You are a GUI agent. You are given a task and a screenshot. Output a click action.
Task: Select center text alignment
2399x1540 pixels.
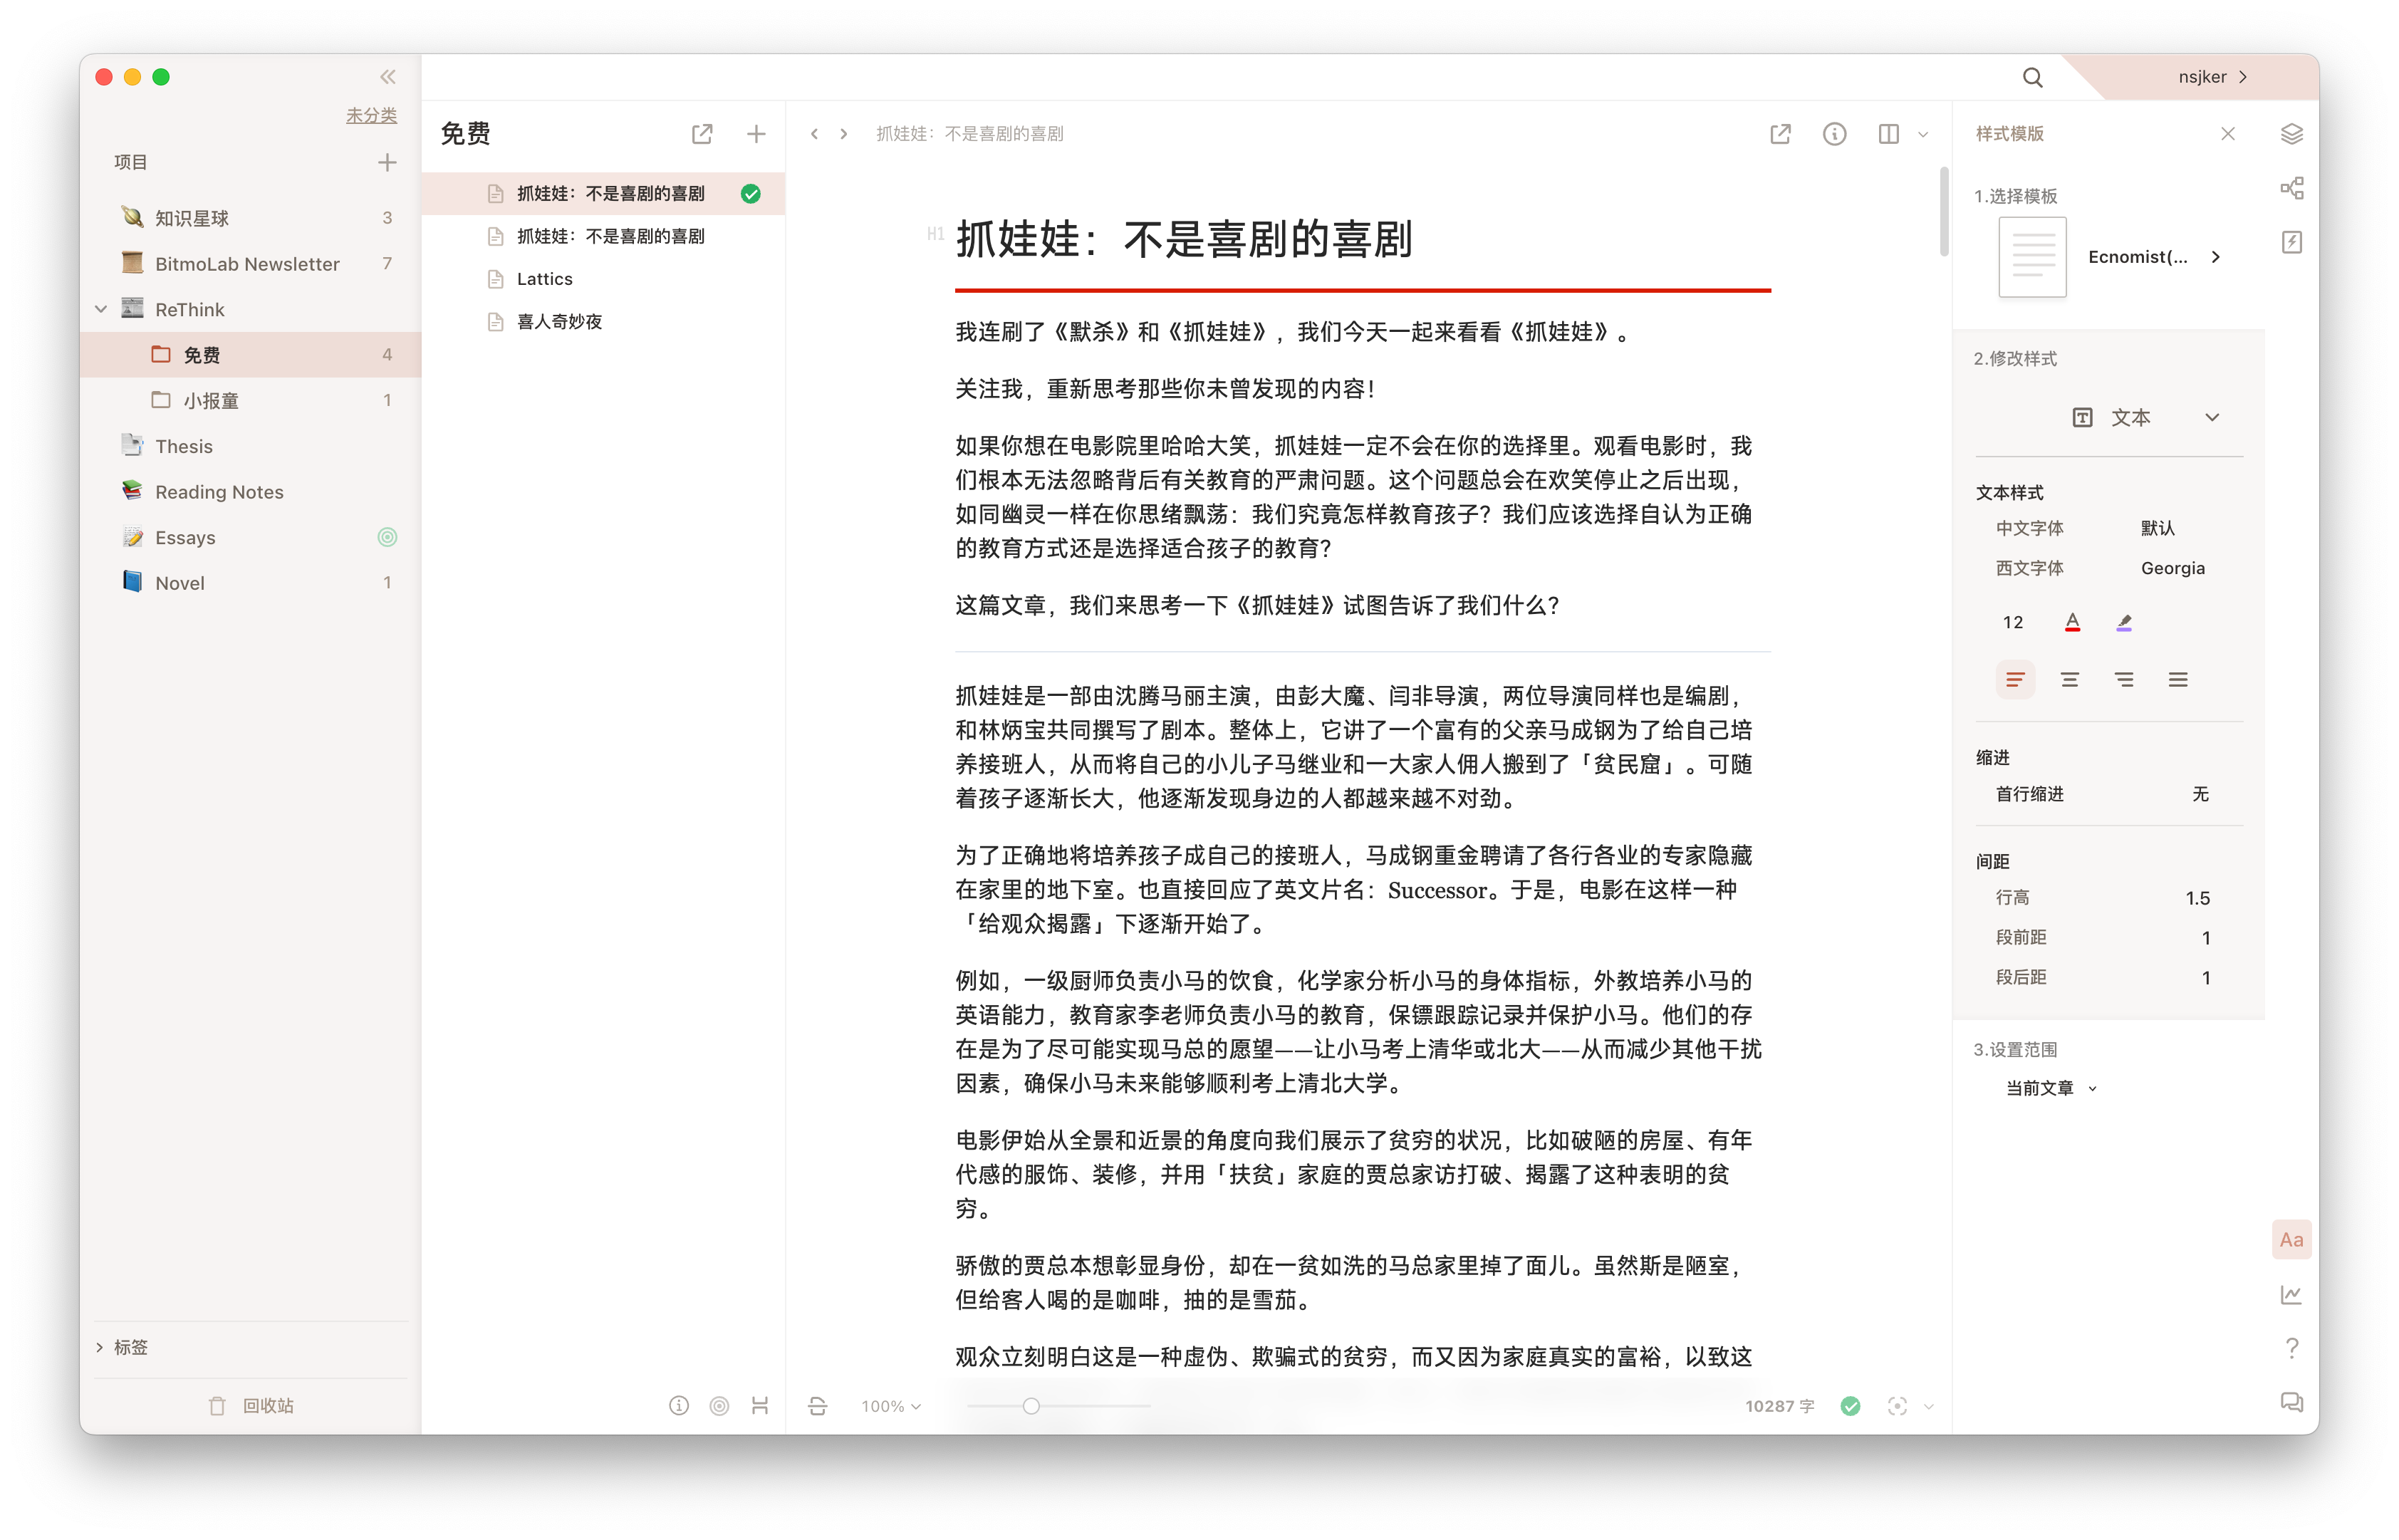(x=2070, y=680)
